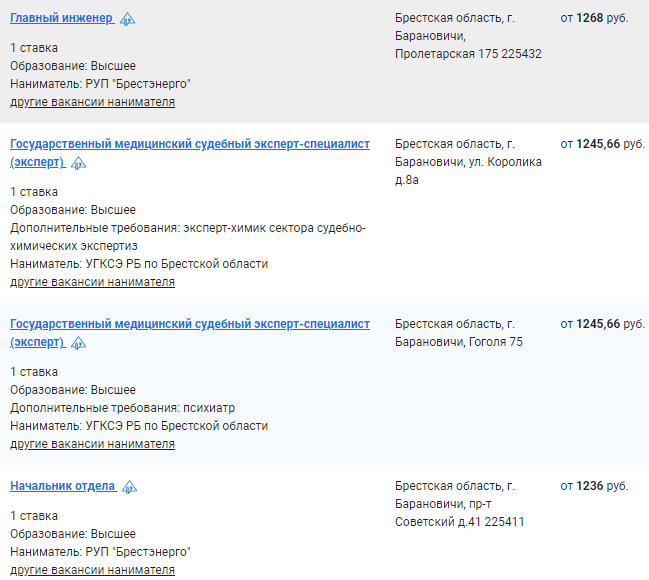Click Наниматель: РУП "Брестэнерго" under Главный инженер
This screenshot has width=649, height=580.
click(100, 84)
